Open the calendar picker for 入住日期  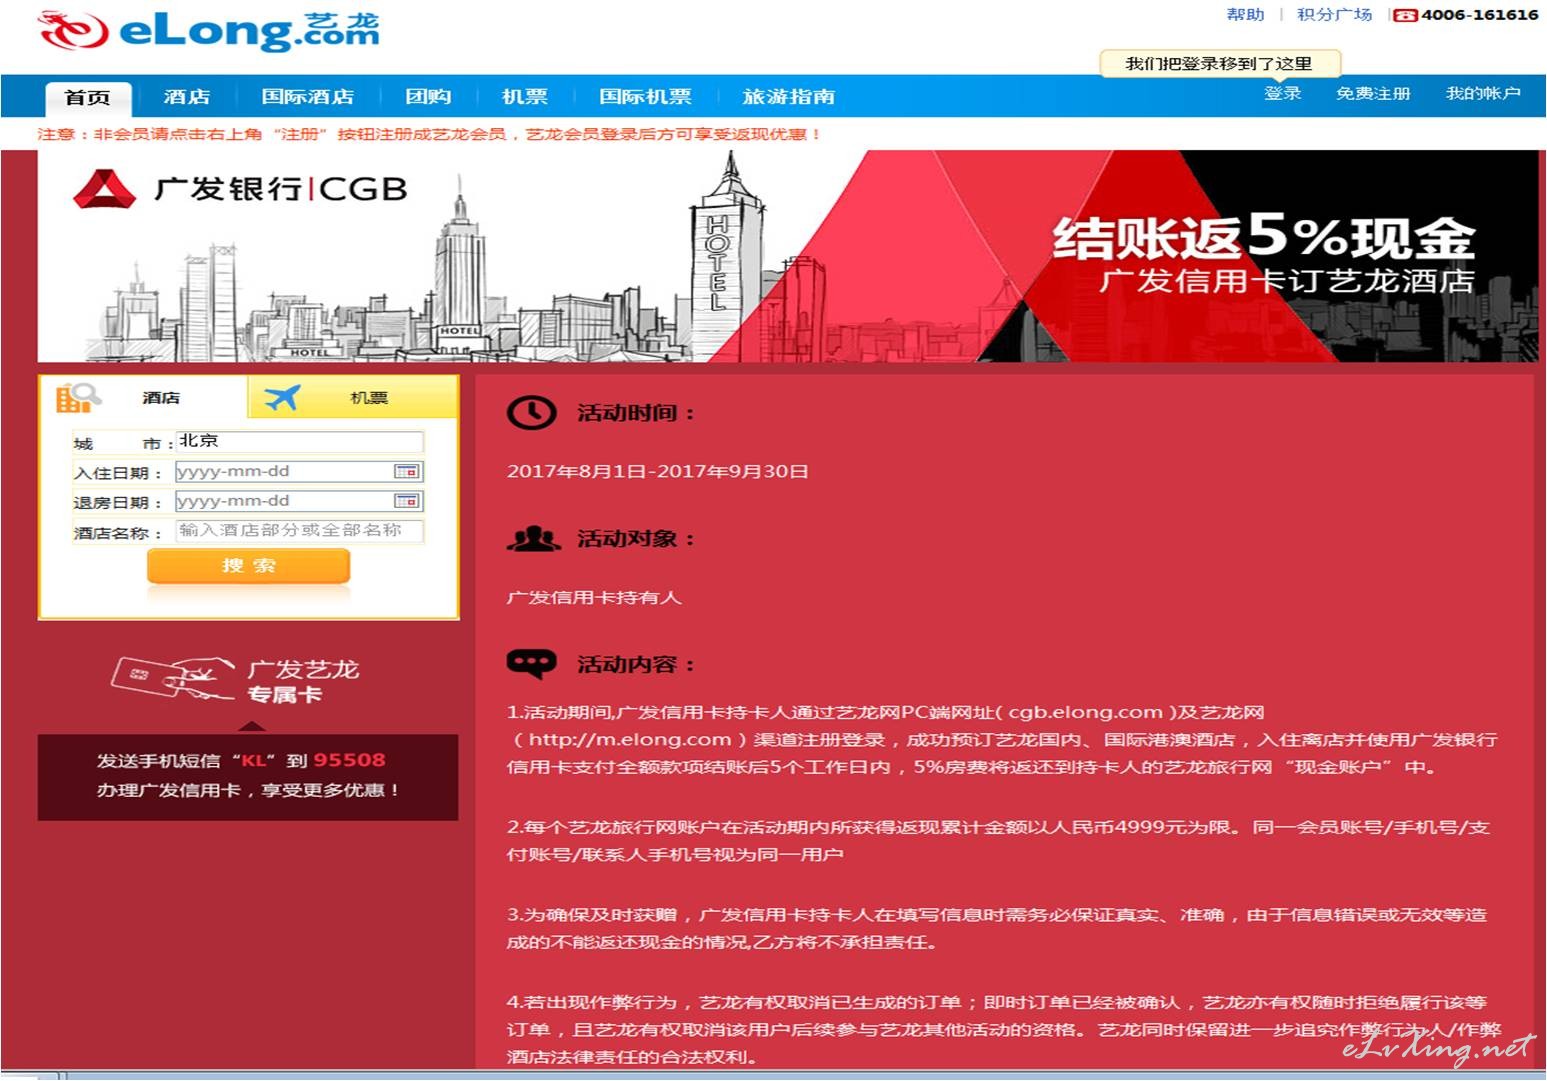click(x=406, y=471)
